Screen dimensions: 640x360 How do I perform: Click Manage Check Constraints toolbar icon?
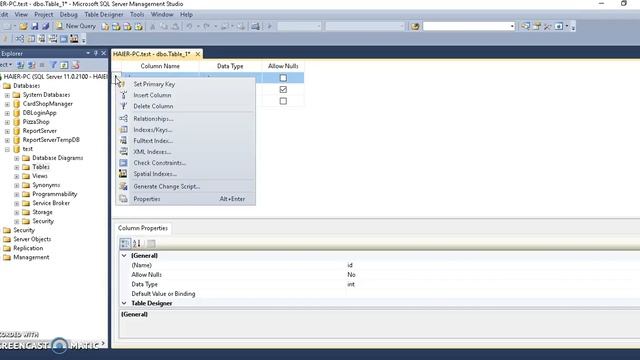point(64,39)
